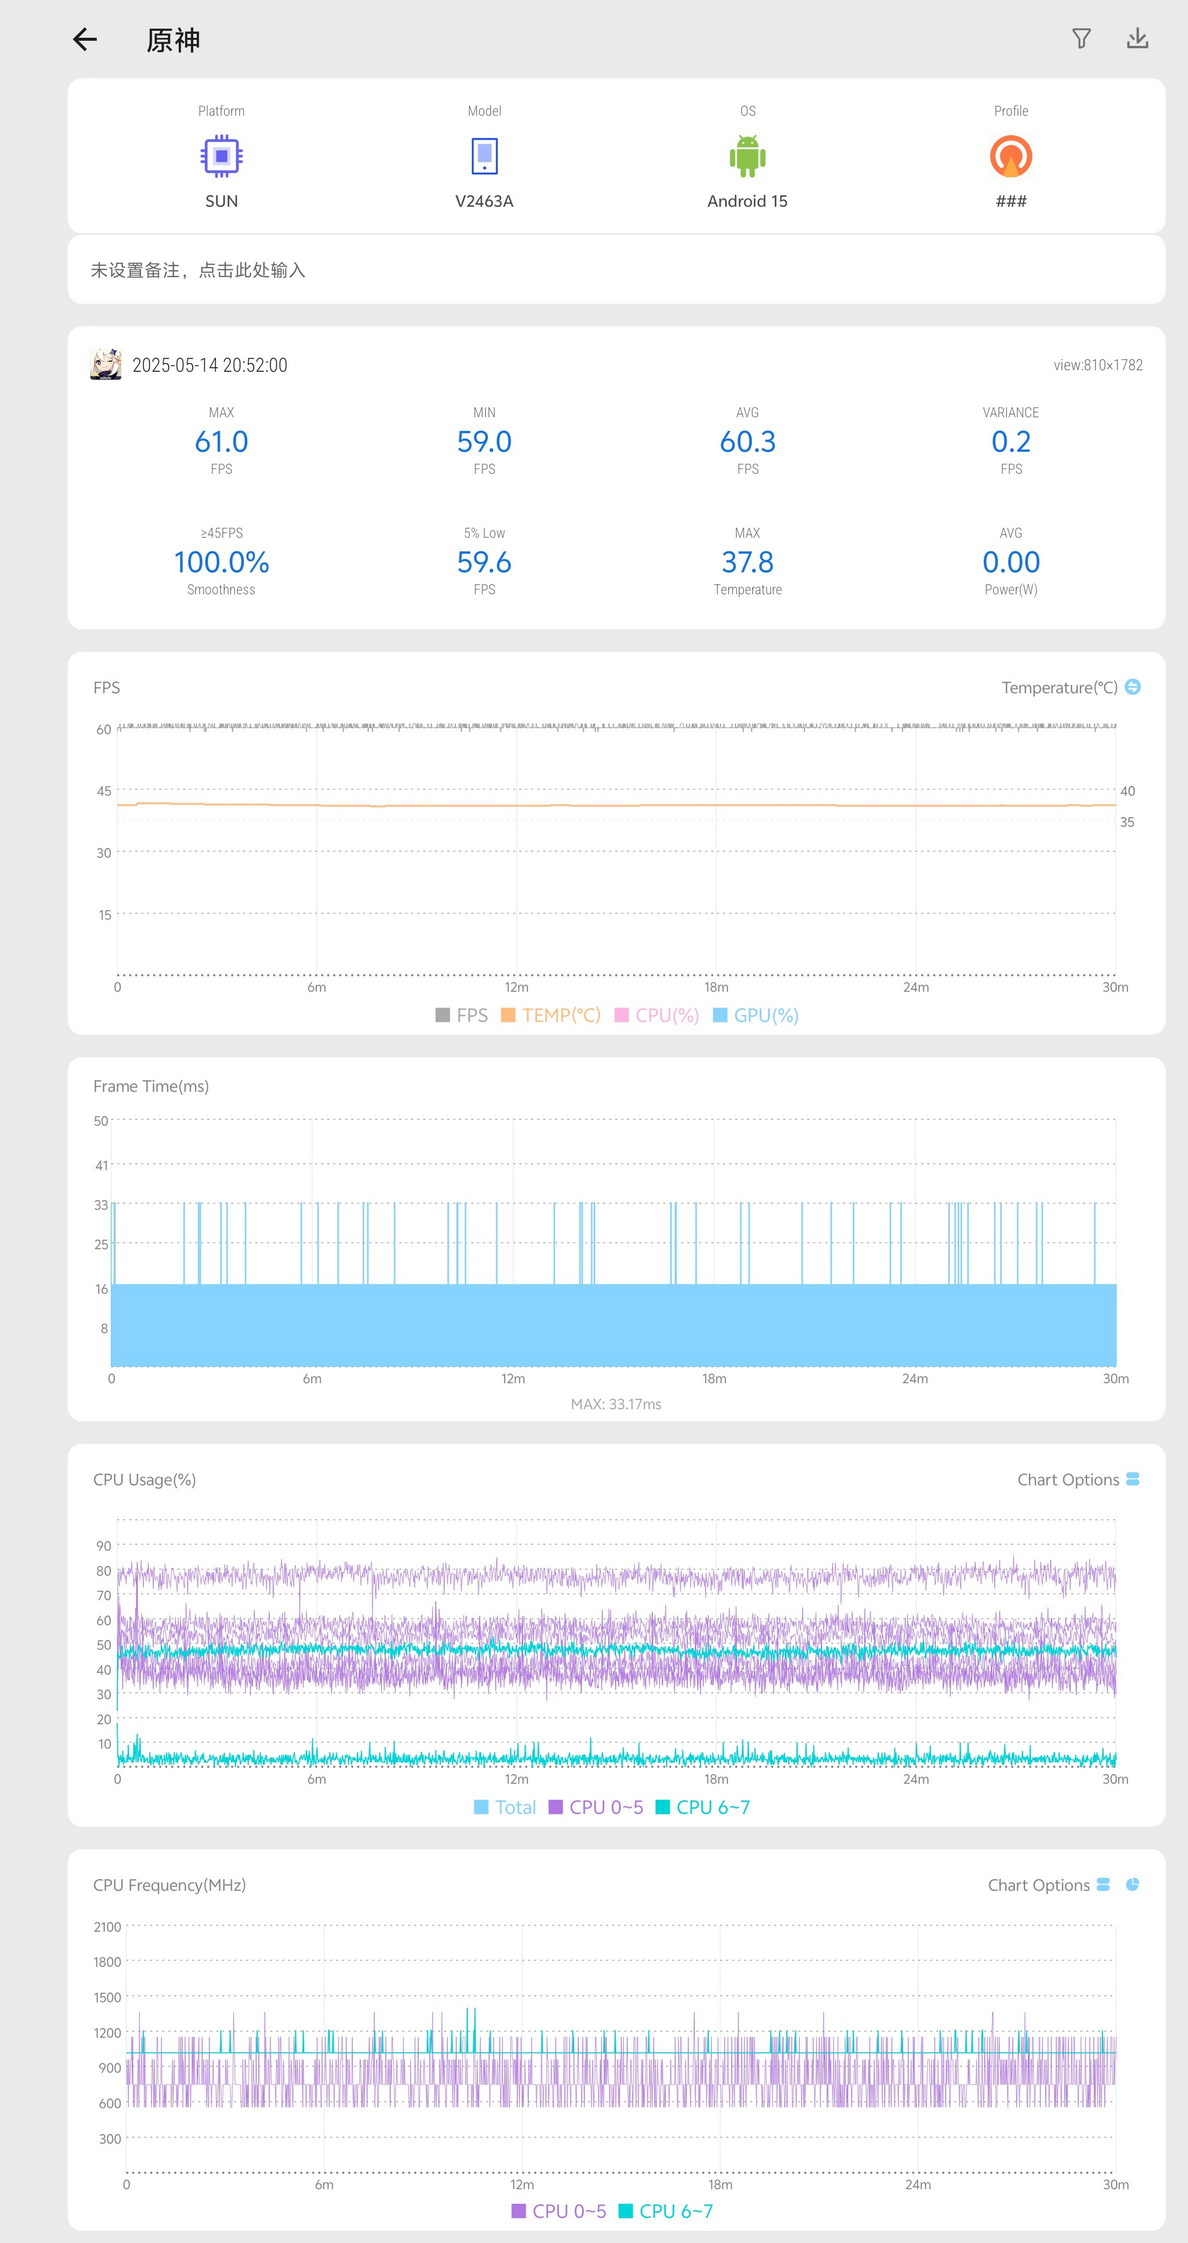Tap the V2463A model phone icon
This screenshot has width=1188, height=2243.
pyautogui.click(x=484, y=156)
